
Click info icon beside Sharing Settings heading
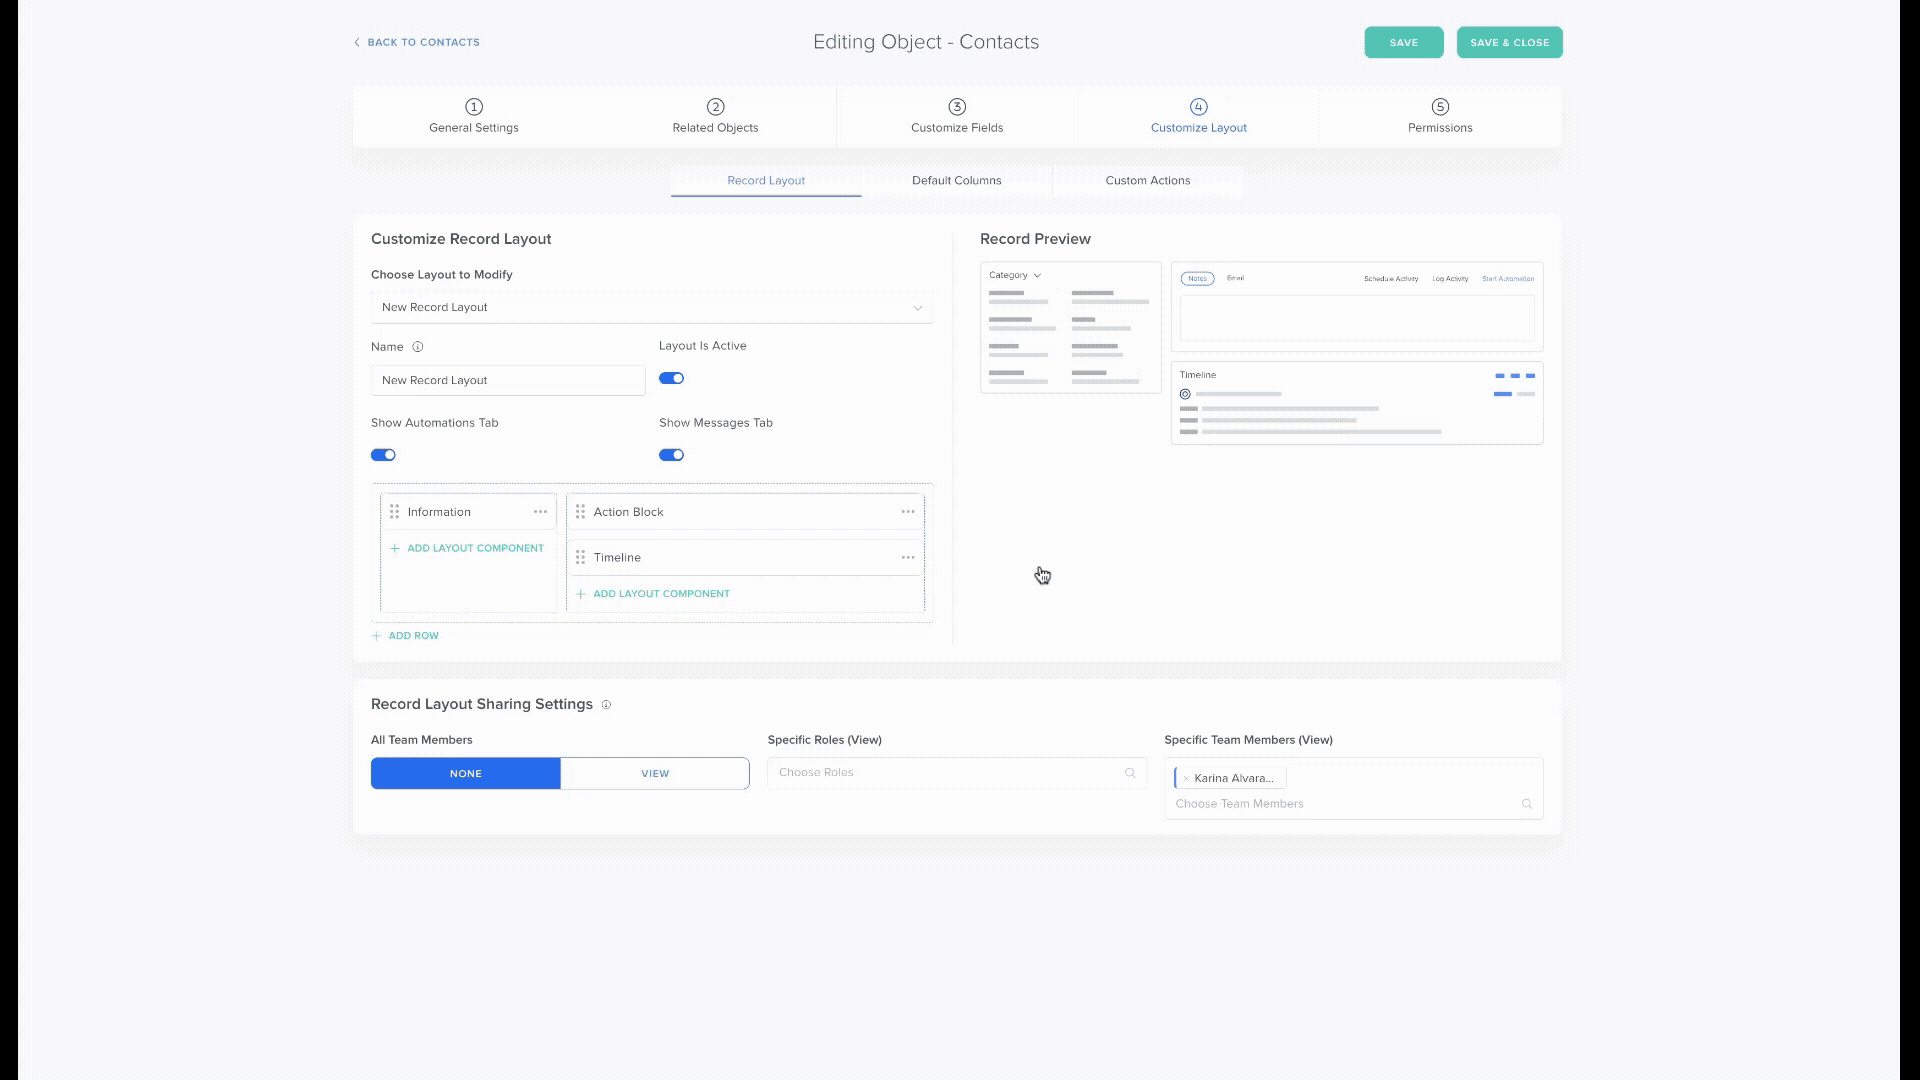coord(606,705)
